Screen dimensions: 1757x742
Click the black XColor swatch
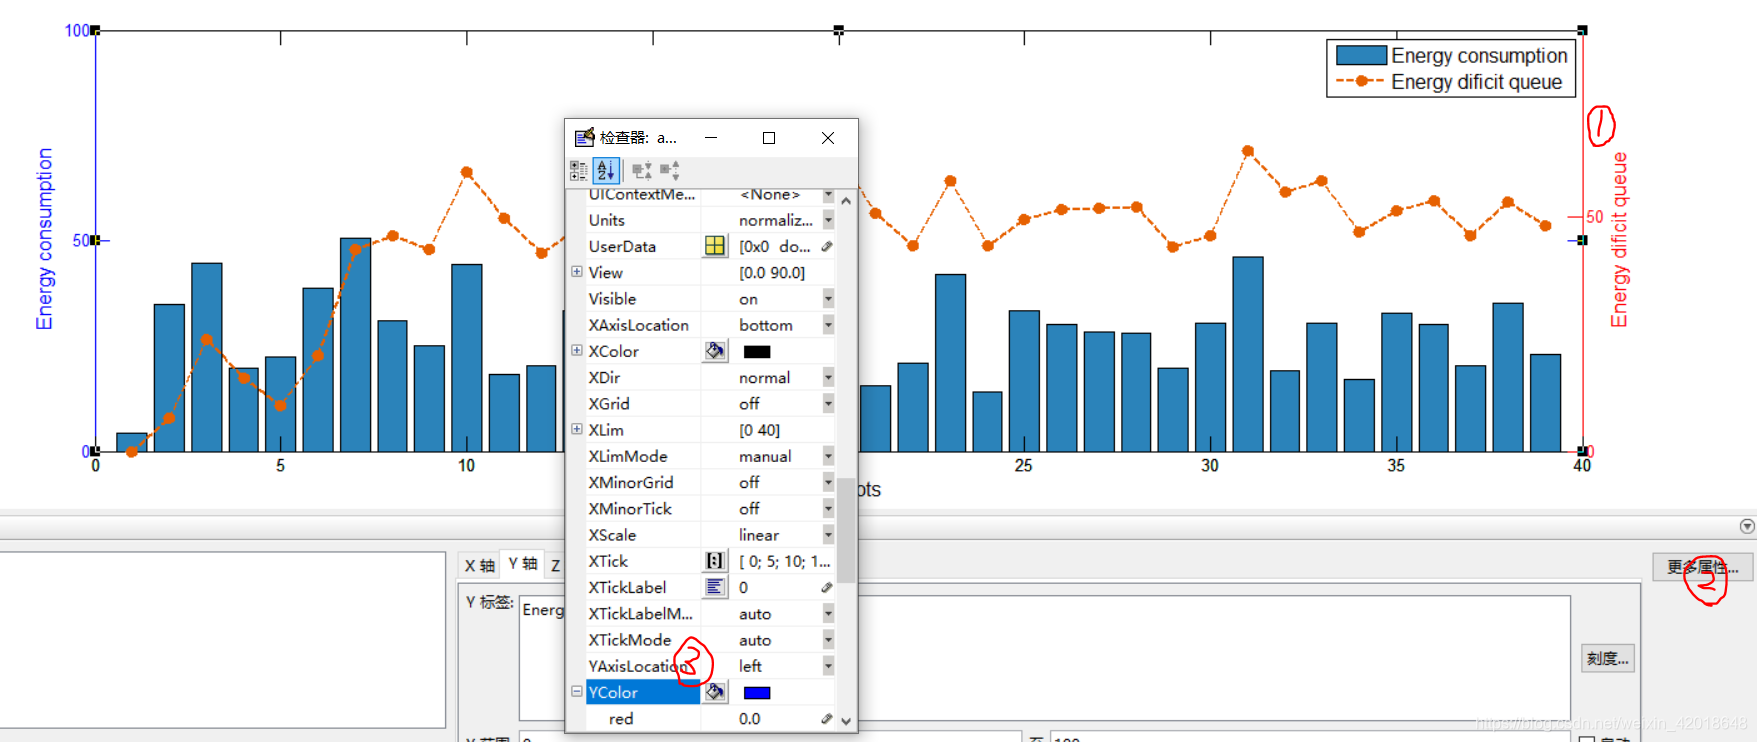point(757,352)
